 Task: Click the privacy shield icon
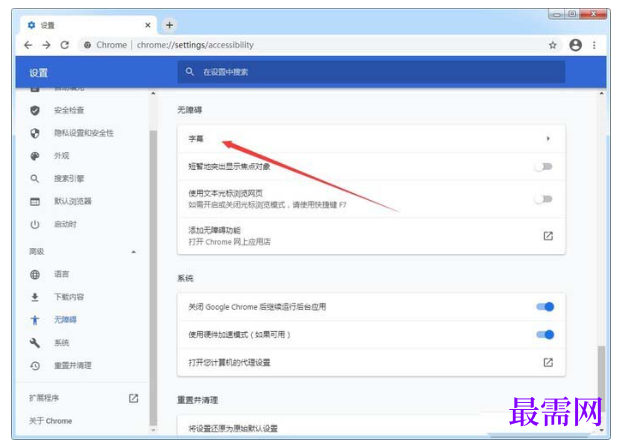pyautogui.click(x=35, y=133)
